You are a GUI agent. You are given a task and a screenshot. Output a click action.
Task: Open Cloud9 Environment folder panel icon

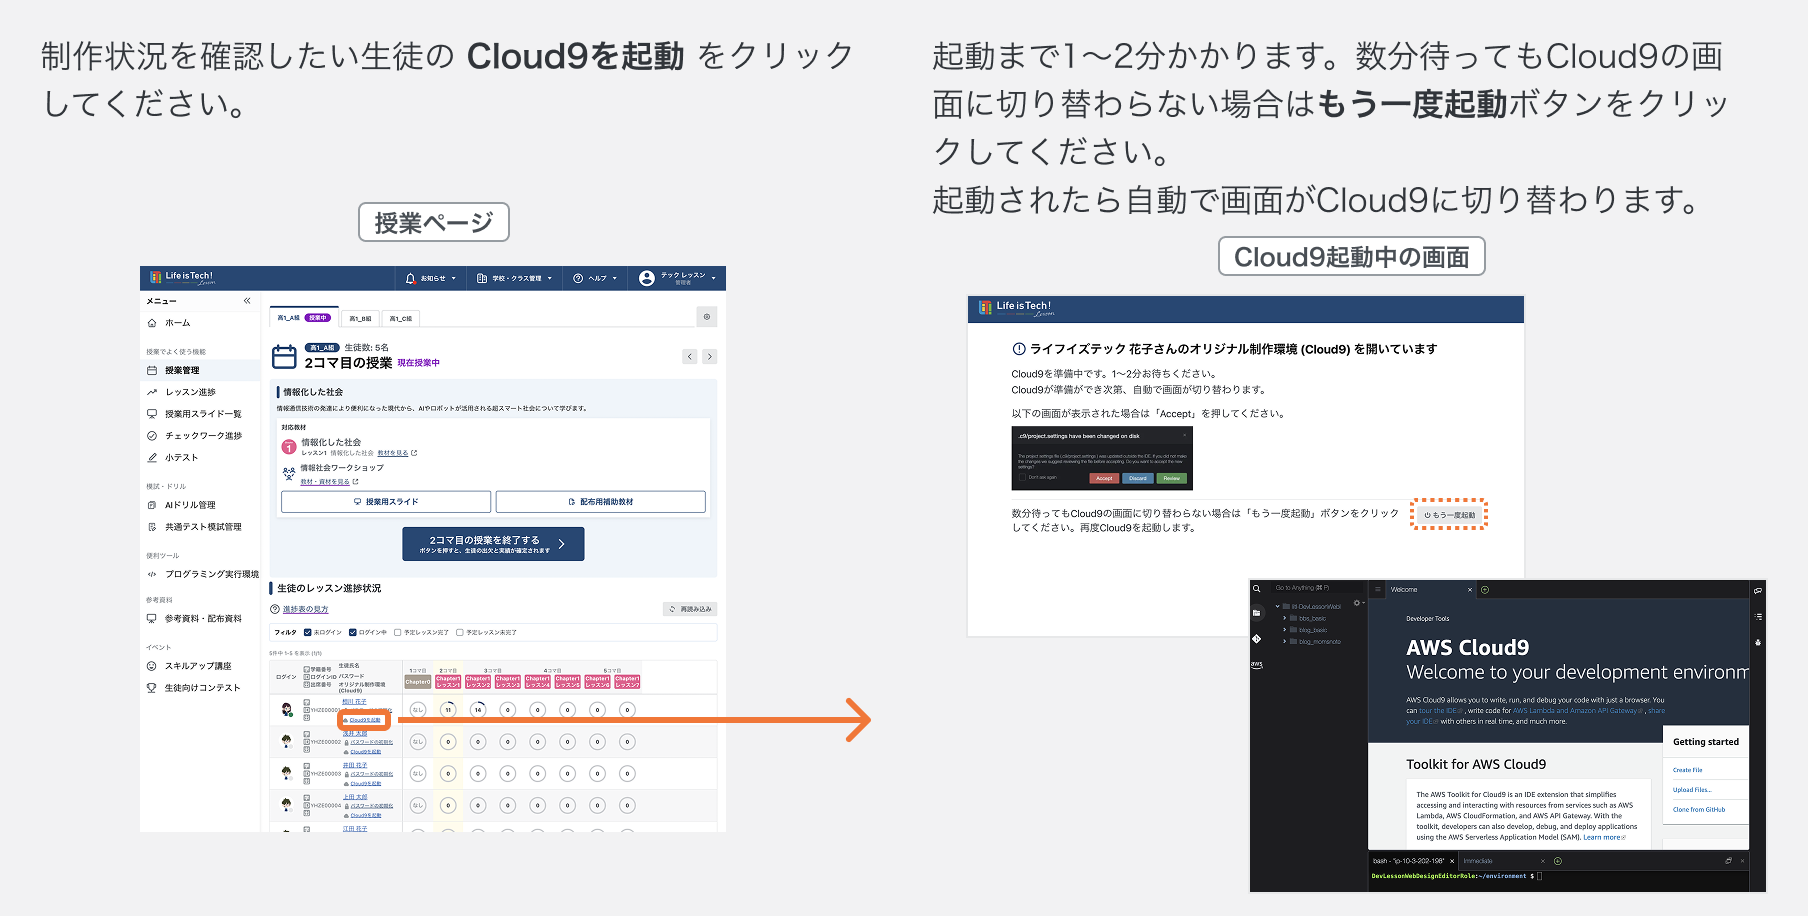1257,613
